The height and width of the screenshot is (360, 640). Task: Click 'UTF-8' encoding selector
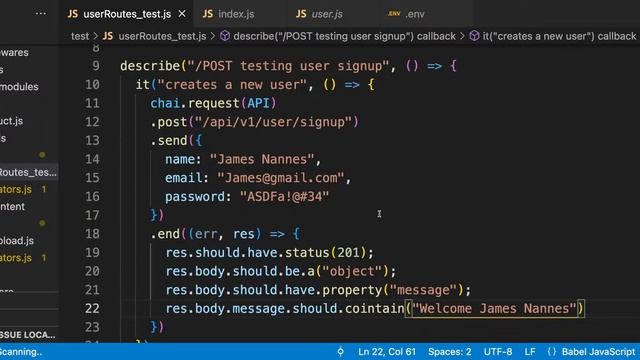pyautogui.click(x=498, y=352)
